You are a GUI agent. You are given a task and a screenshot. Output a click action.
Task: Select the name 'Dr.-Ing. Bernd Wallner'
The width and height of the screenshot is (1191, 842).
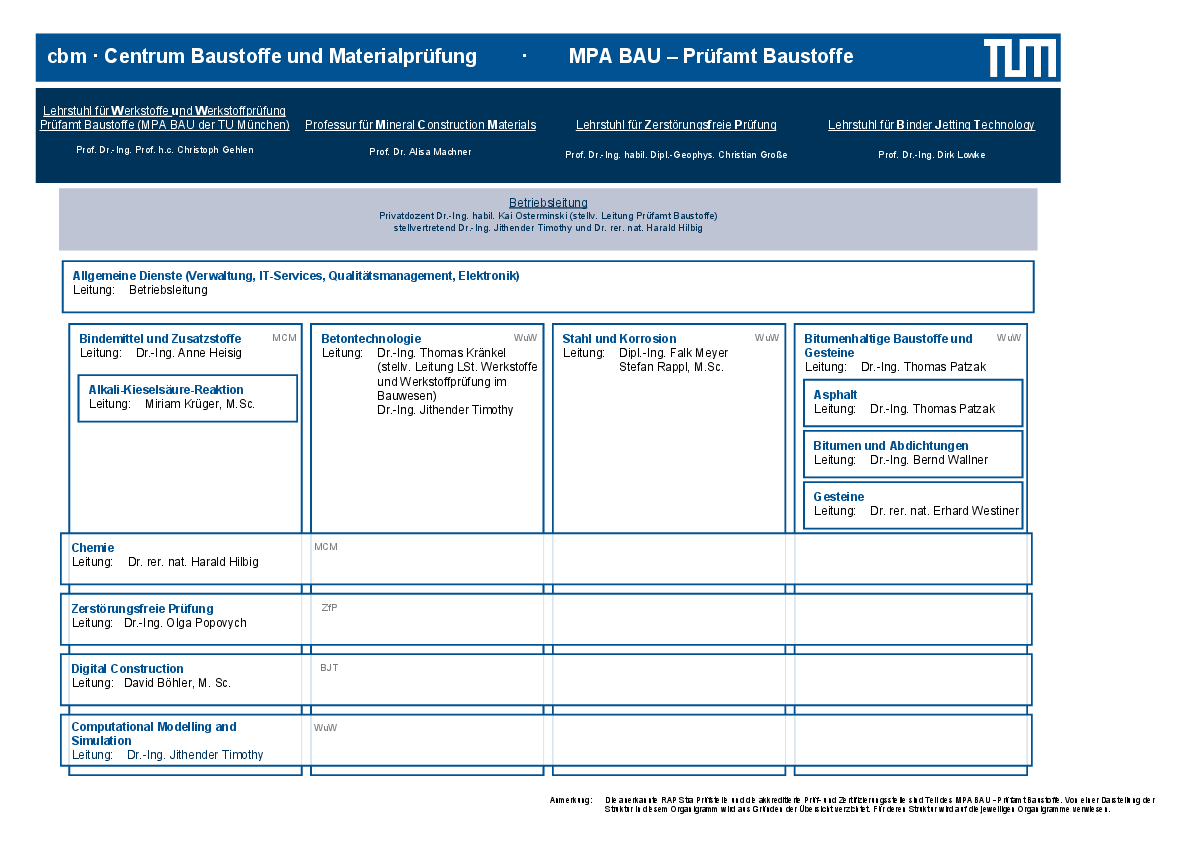929,460
